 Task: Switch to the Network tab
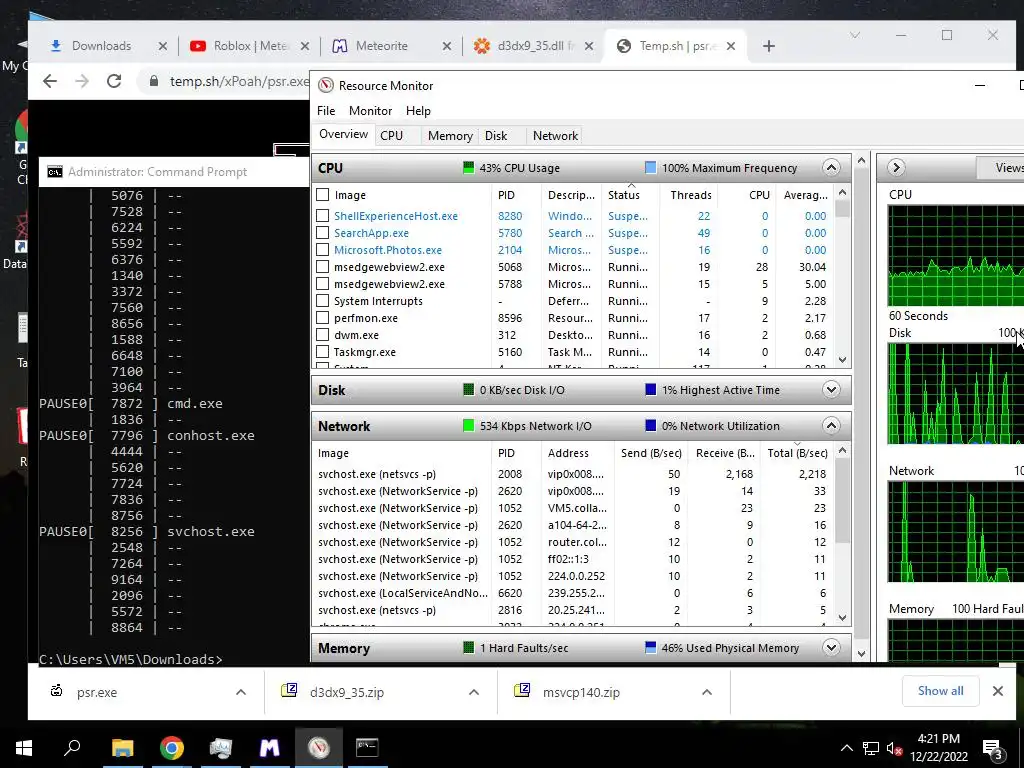point(555,136)
